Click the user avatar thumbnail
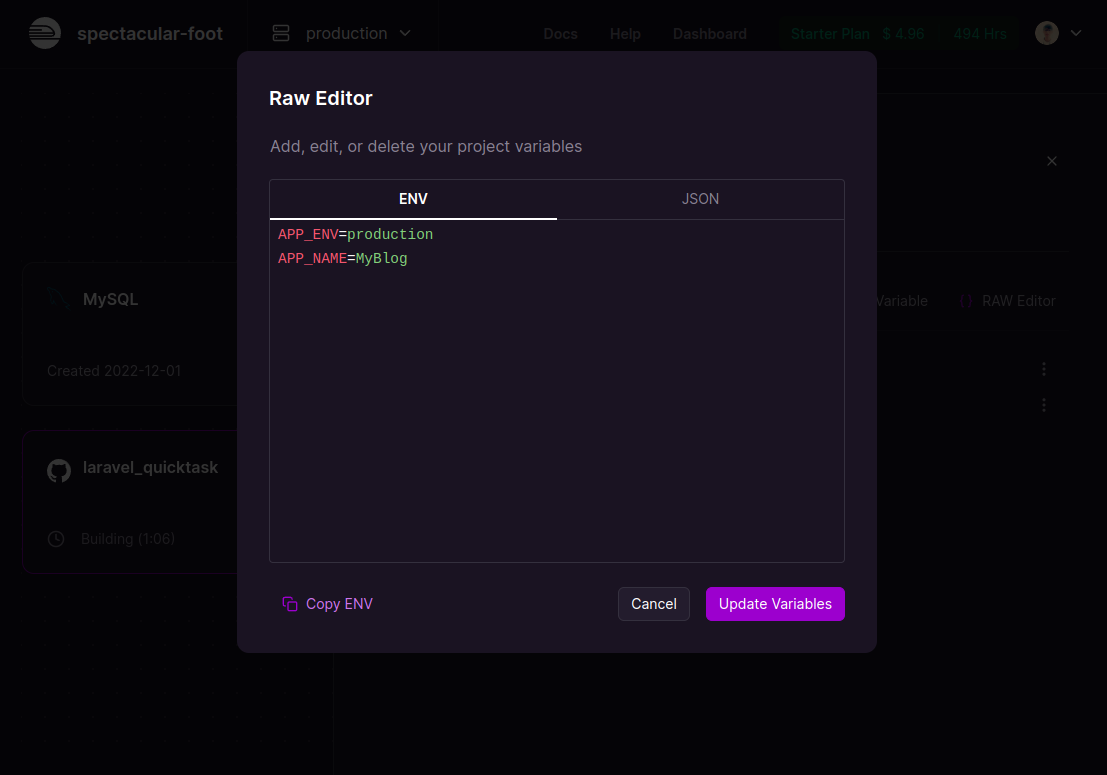This screenshot has width=1107, height=775. (1045, 33)
